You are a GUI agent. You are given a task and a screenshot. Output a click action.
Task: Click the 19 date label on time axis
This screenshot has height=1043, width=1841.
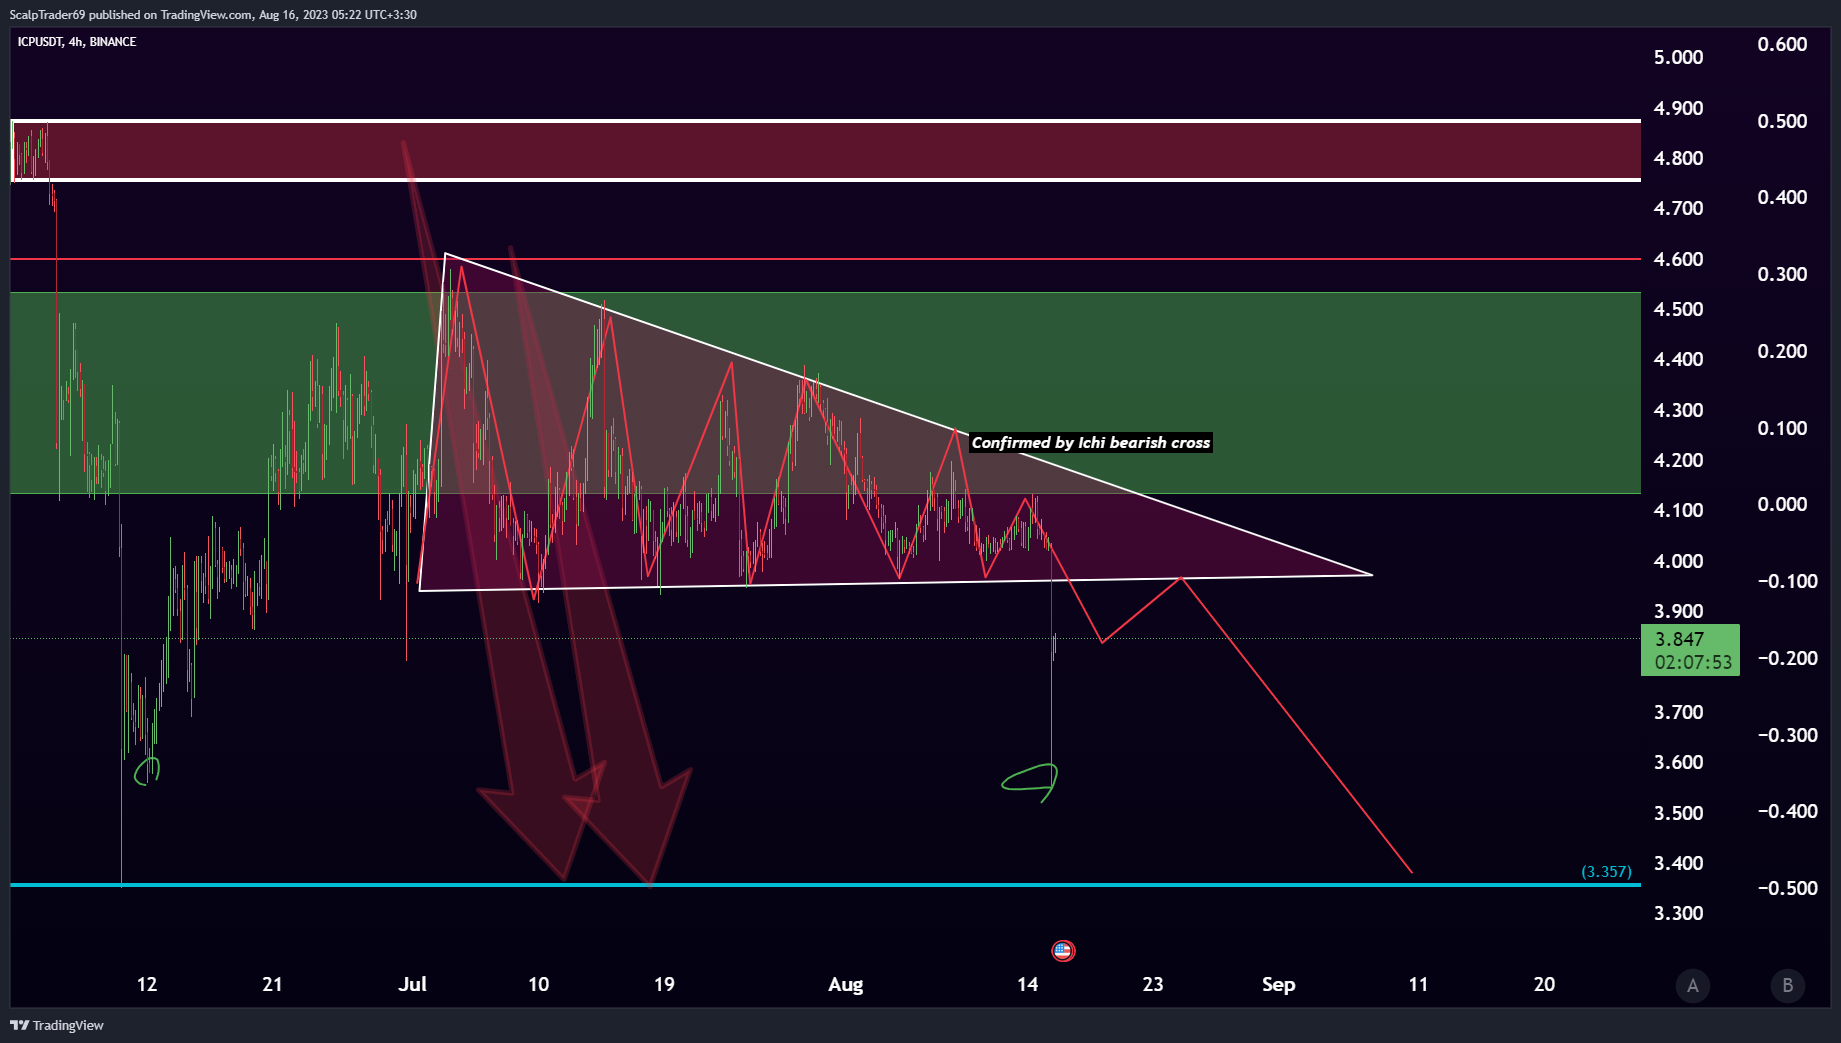click(x=664, y=984)
